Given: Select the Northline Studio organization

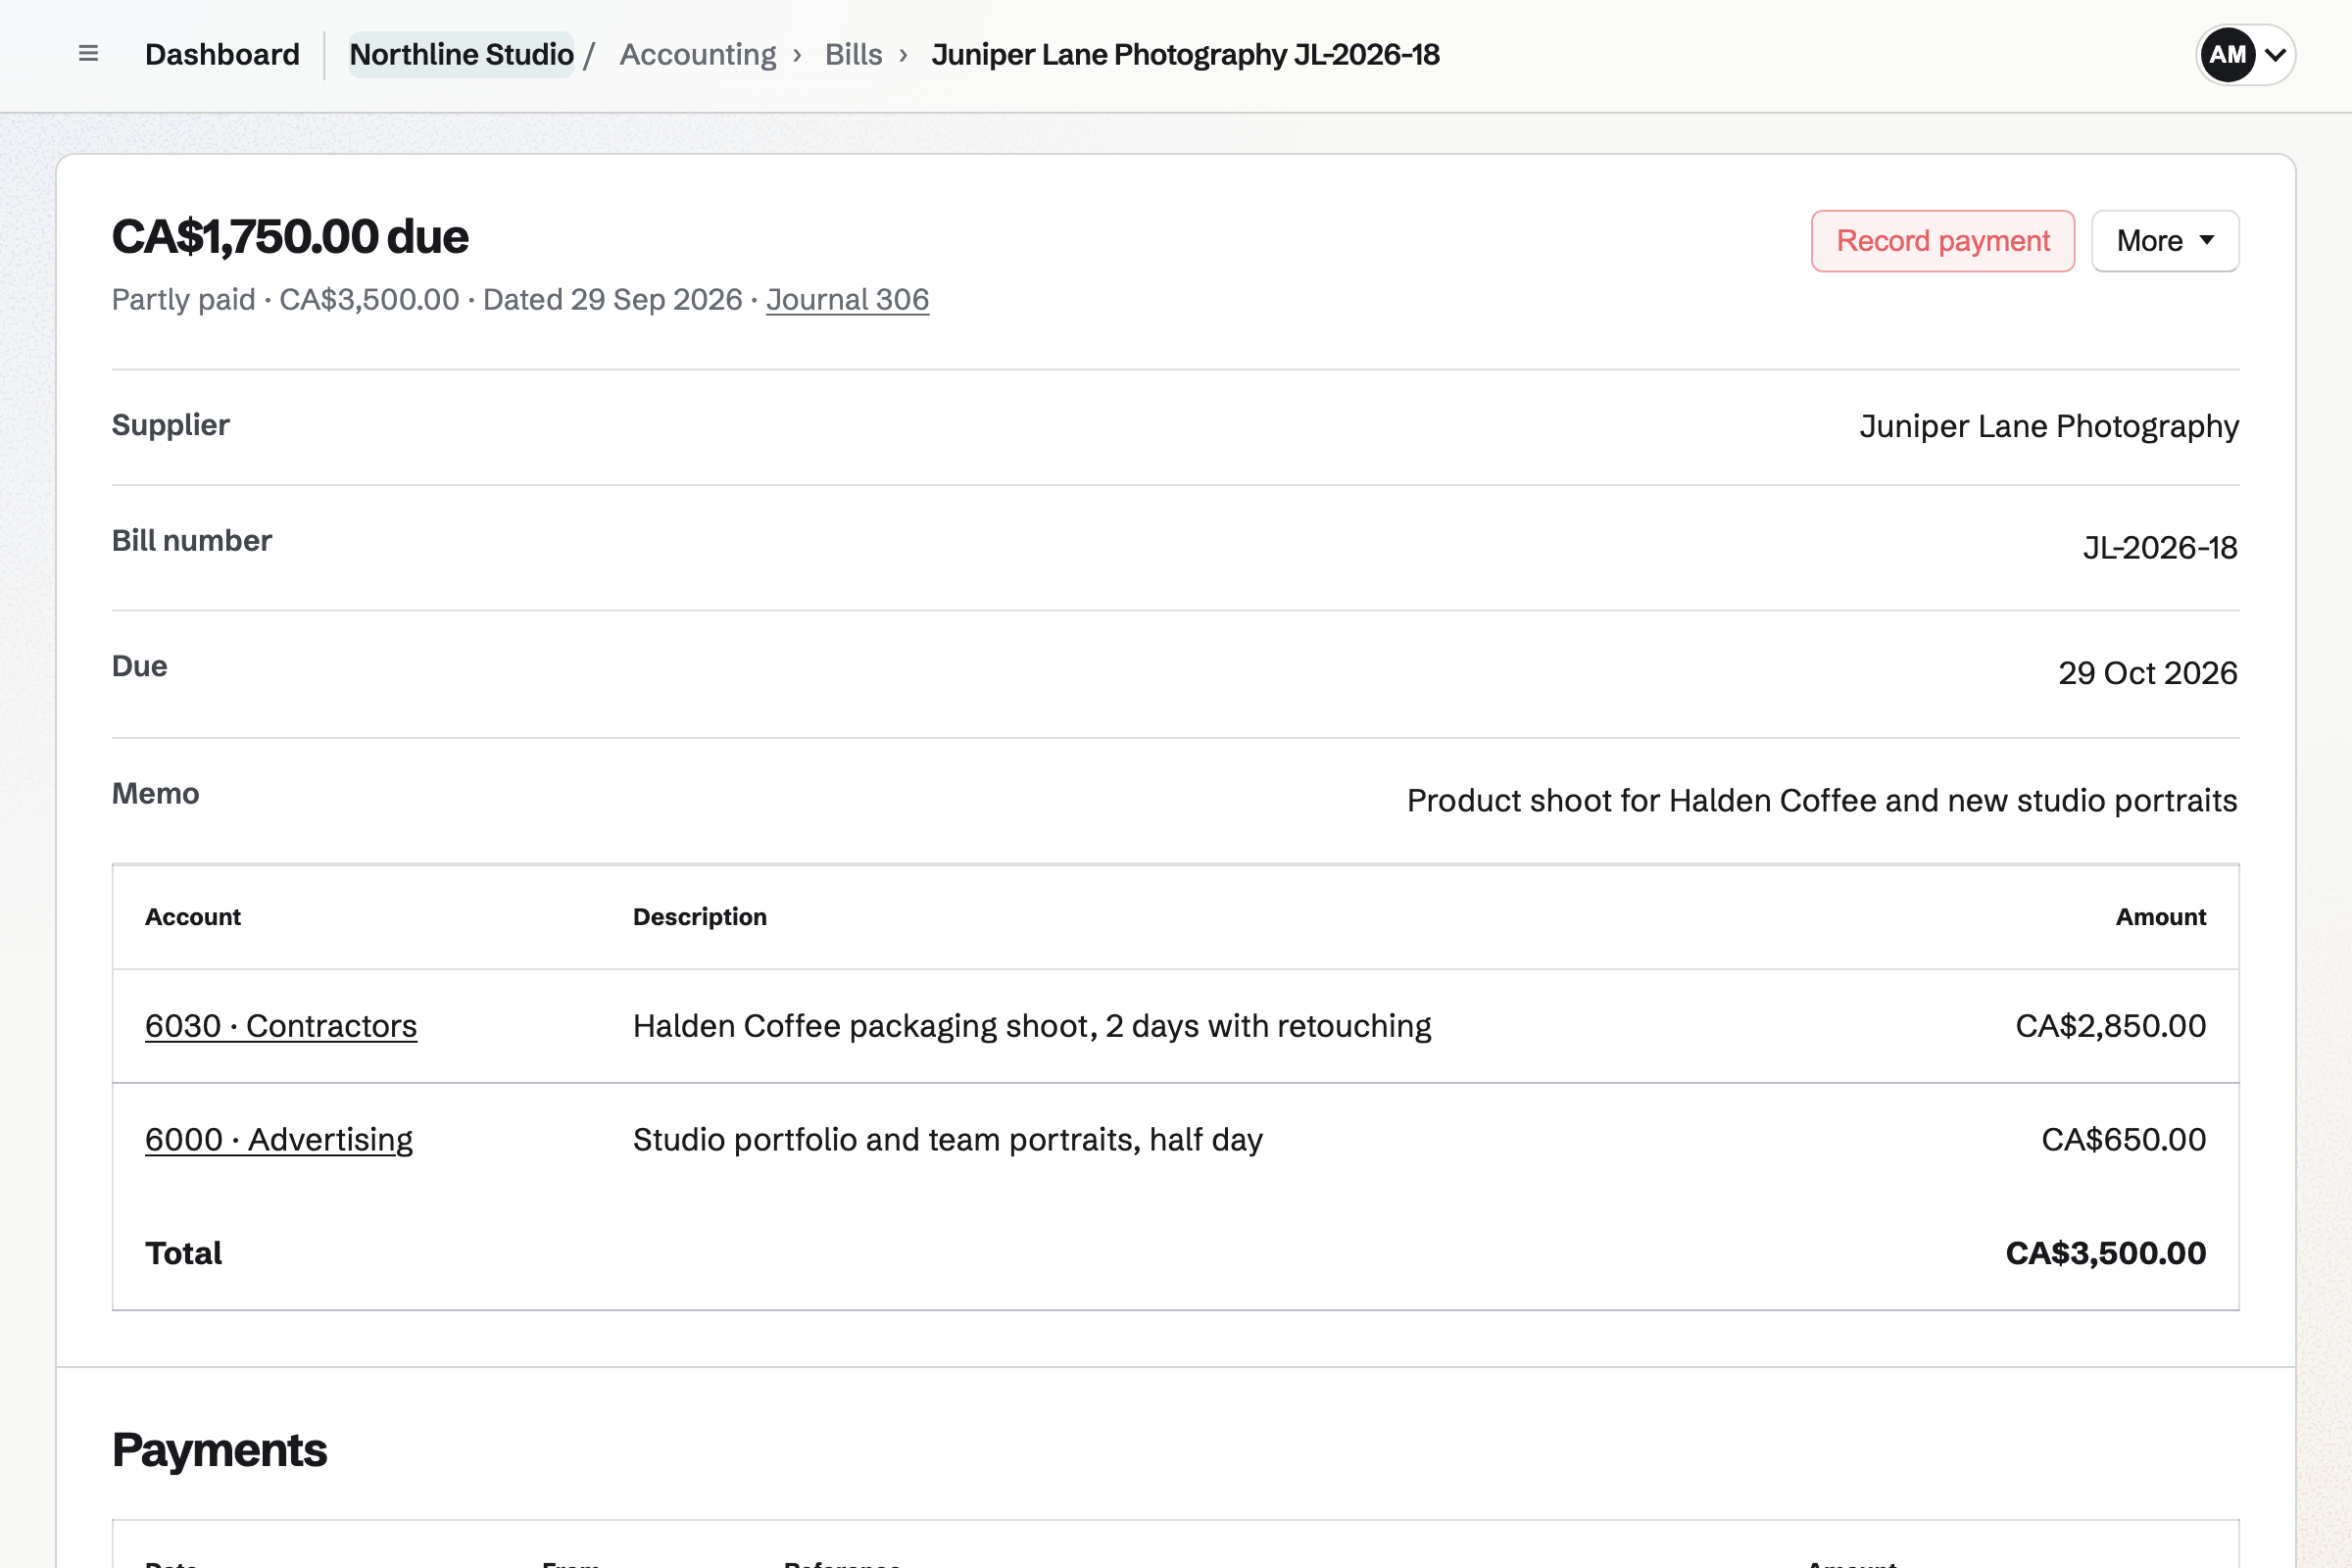Looking at the screenshot, I should [x=461, y=54].
